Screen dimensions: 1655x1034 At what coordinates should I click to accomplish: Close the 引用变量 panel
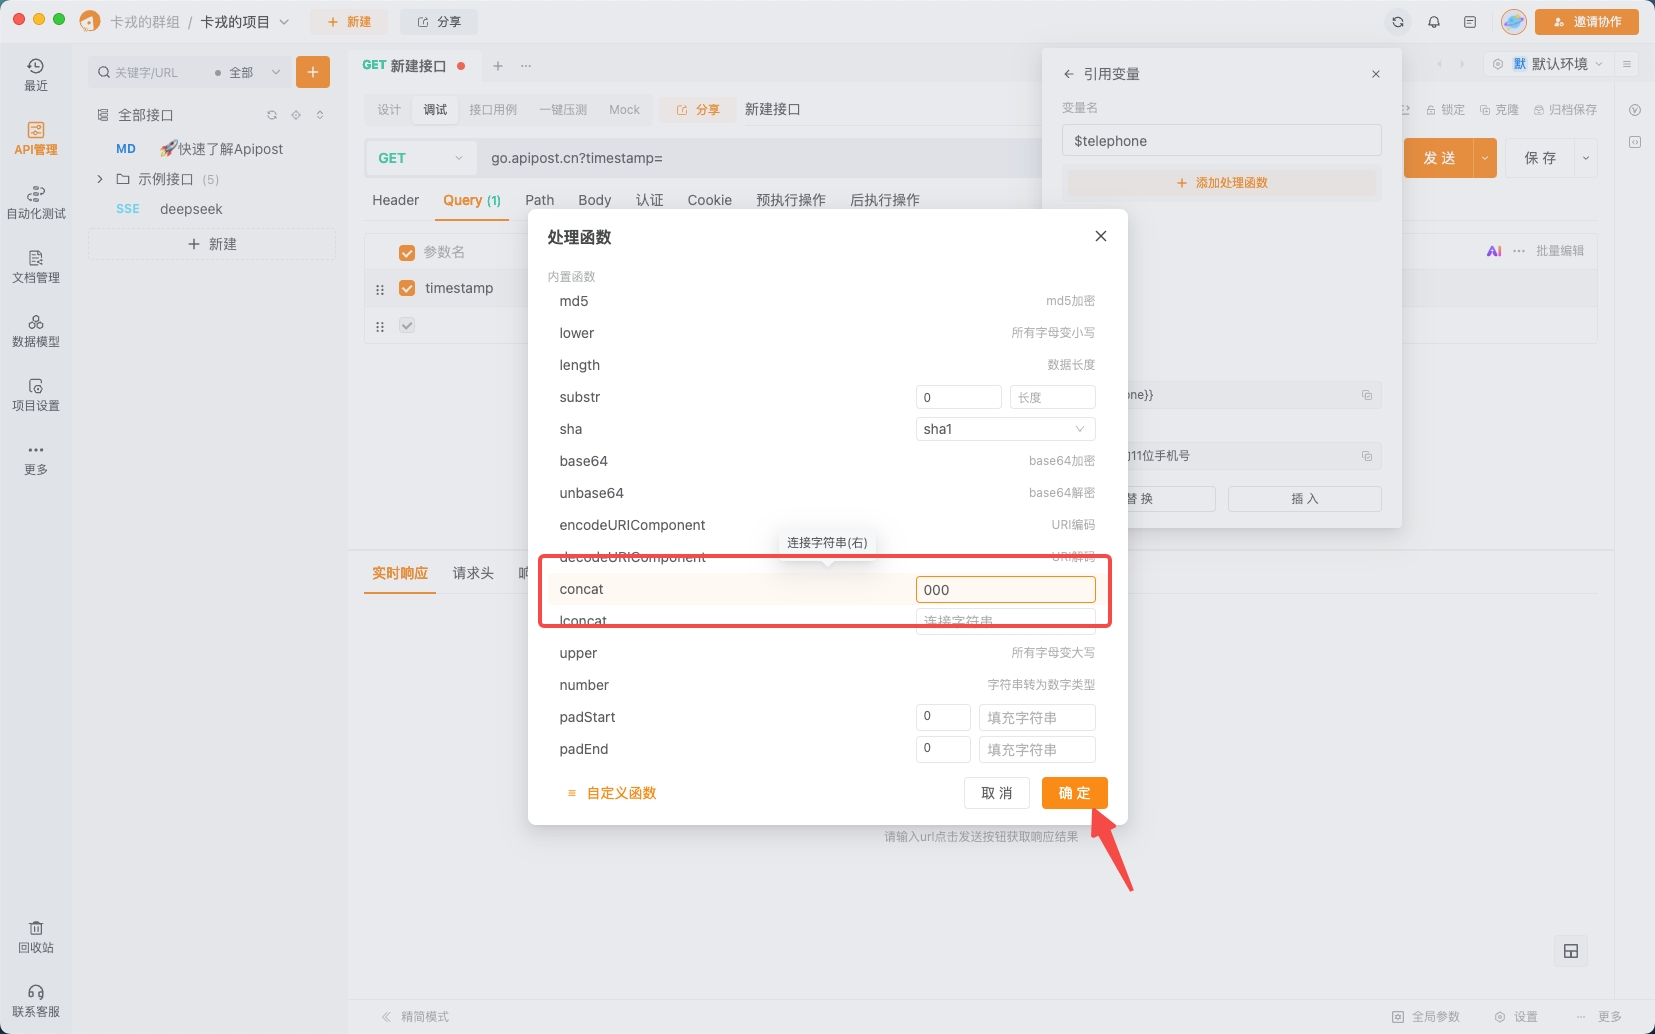pyautogui.click(x=1376, y=74)
